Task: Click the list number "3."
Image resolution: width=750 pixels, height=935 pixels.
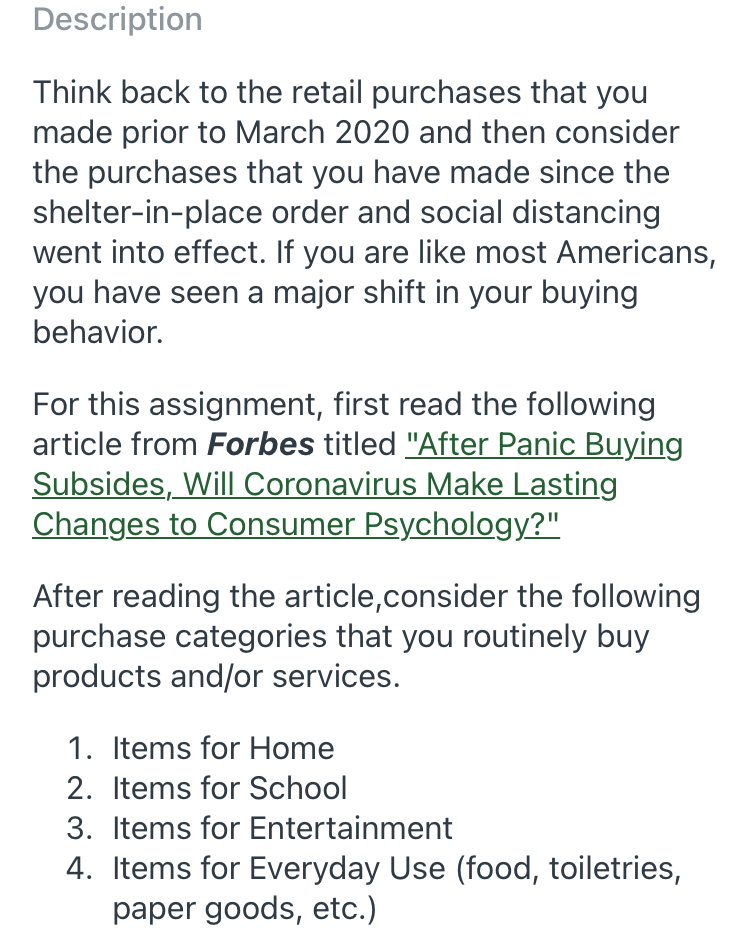Action: (82, 828)
